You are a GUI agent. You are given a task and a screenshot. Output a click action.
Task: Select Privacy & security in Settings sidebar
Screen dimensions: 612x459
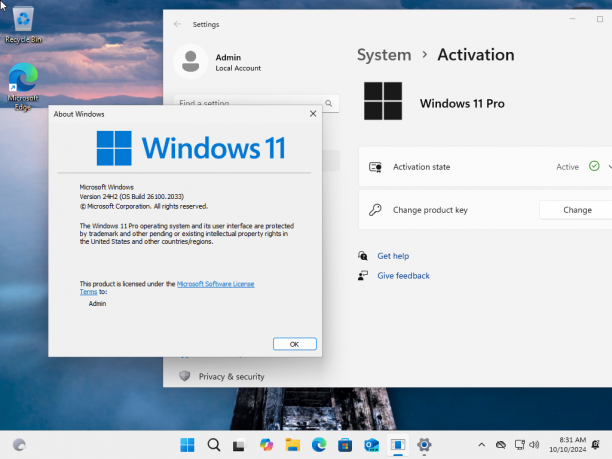(x=231, y=377)
